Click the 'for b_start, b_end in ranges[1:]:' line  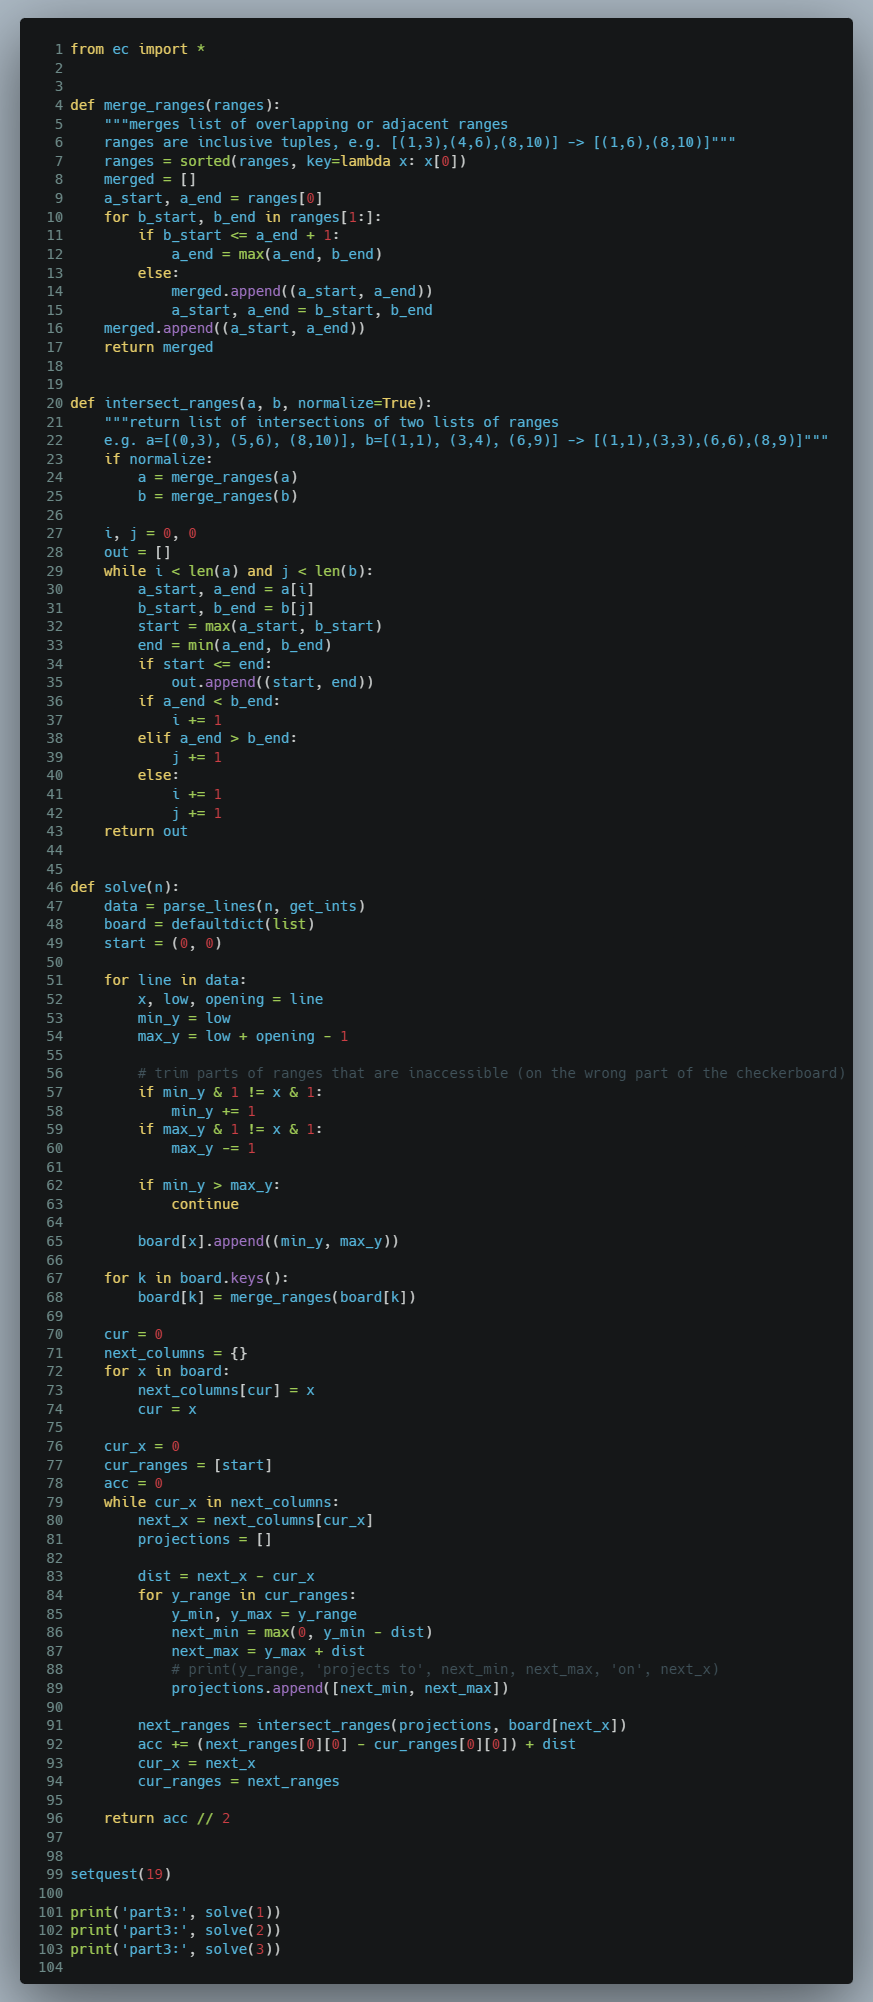(x=243, y=217)
